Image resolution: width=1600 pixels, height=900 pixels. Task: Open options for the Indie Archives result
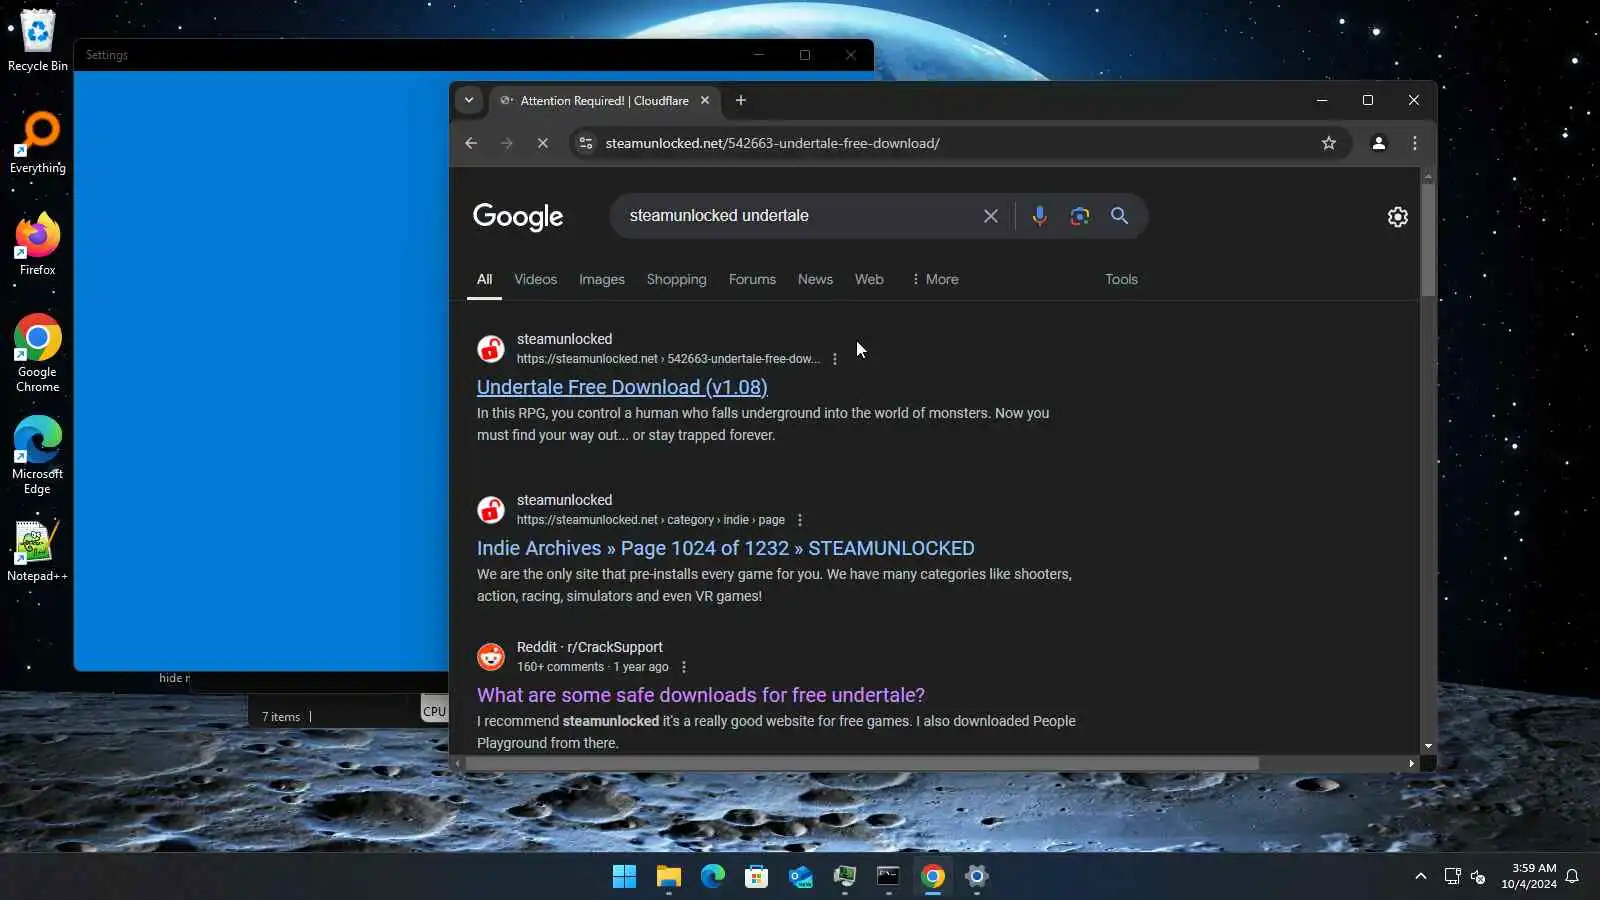(800, 520)
